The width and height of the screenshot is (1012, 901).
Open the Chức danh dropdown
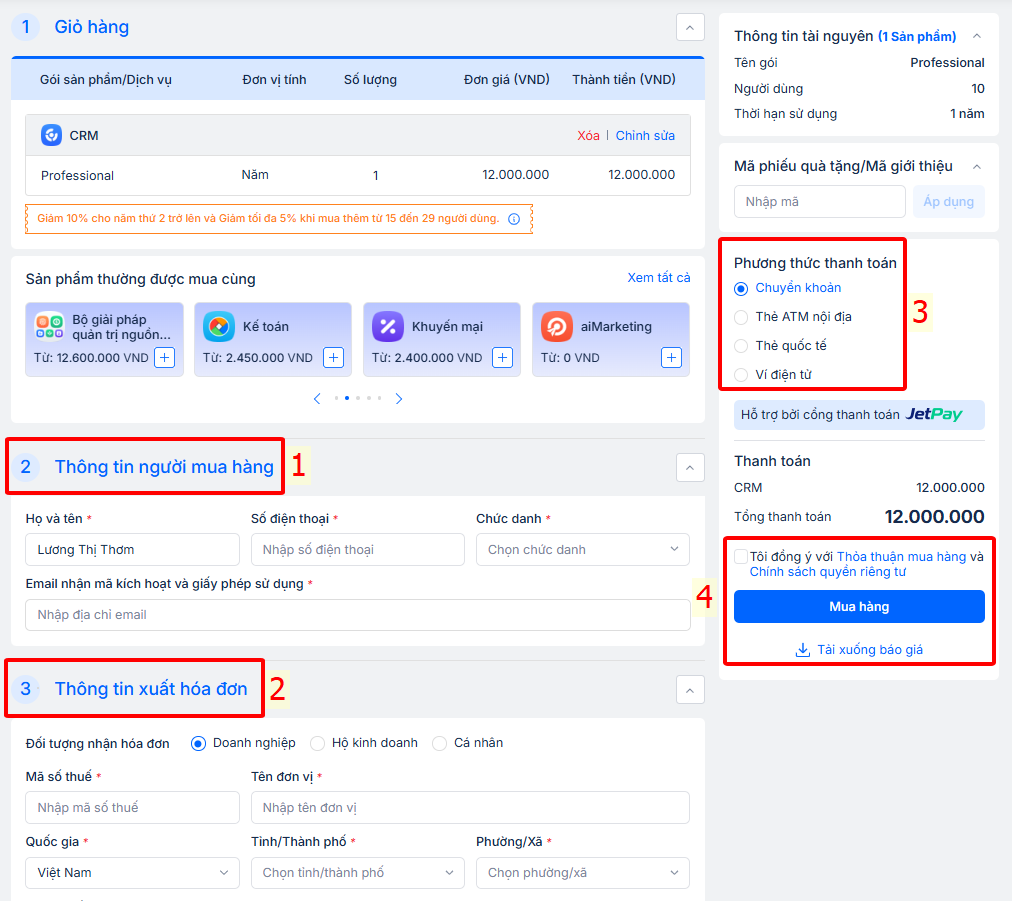(x=583, y=550)
